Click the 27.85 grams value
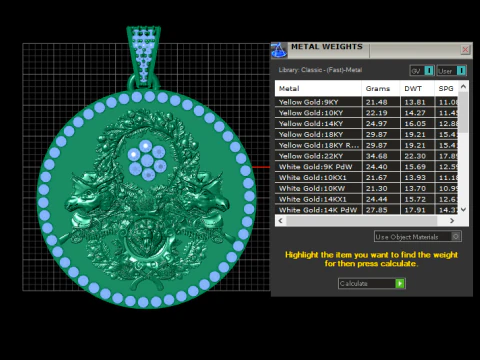Viewport: 480px width, 360px height. coord(376,210)
